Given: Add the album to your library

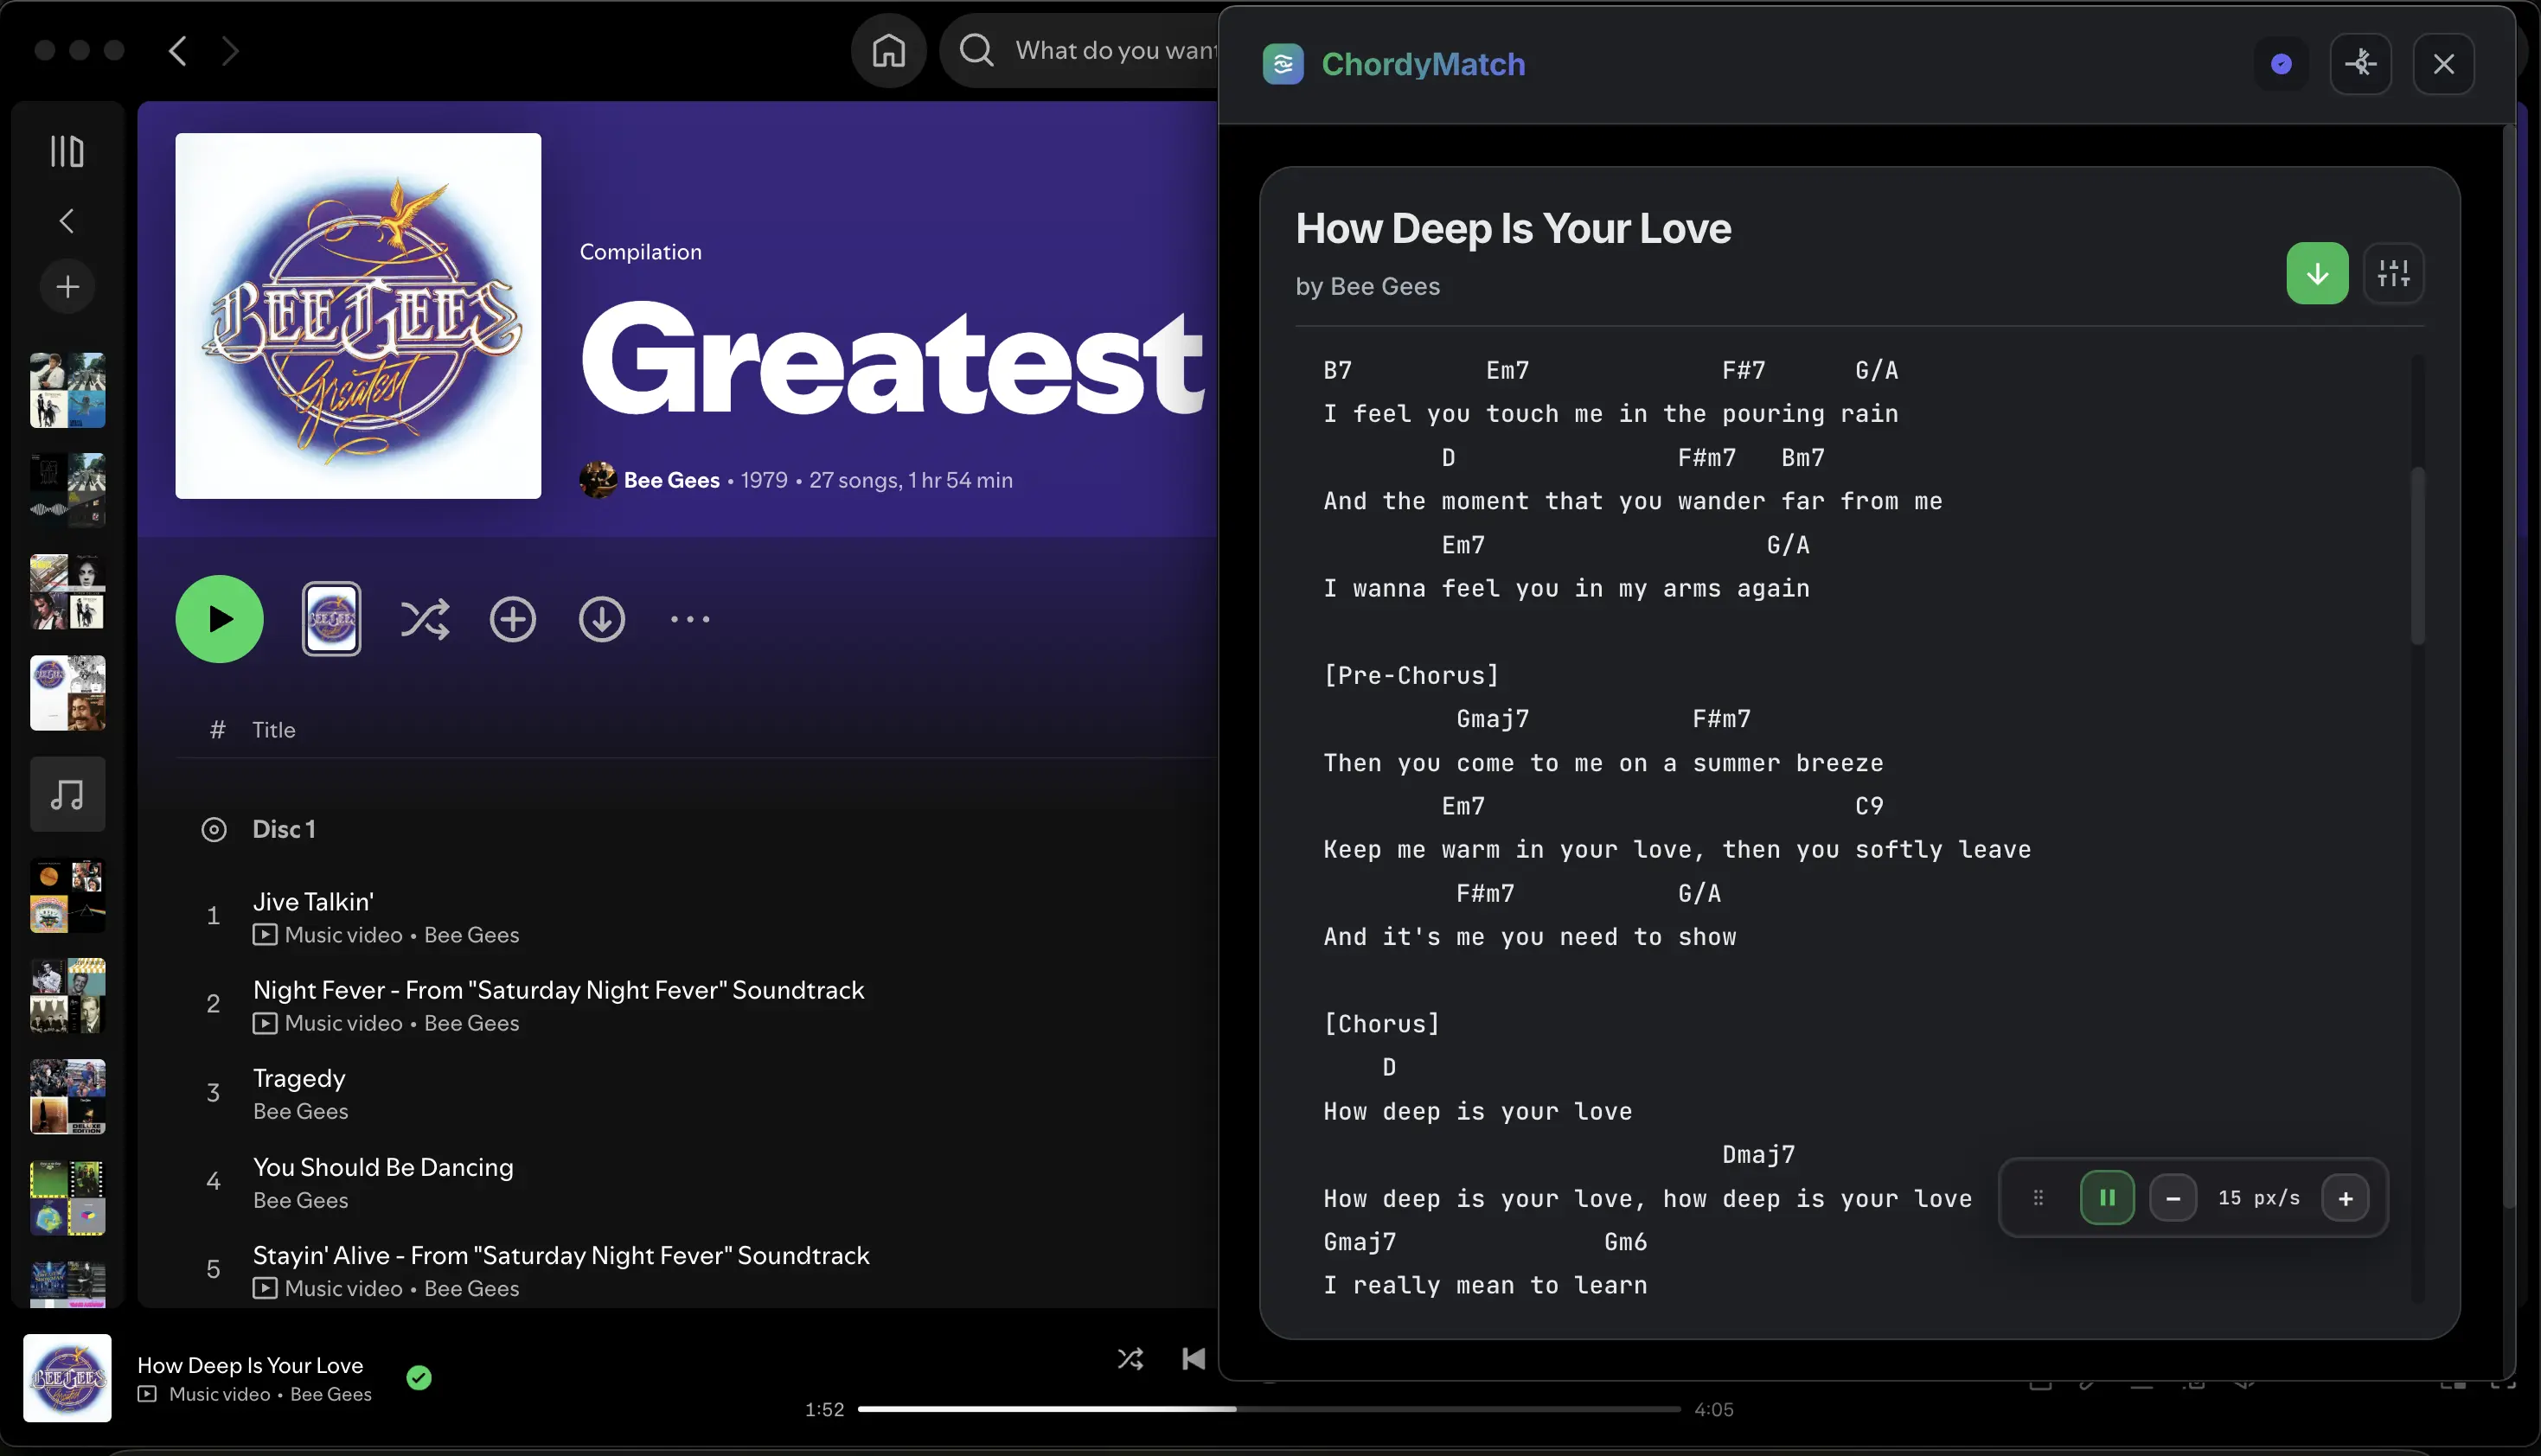Looking at the screenshot, I should pyautogui.click(x=512, y=619).
